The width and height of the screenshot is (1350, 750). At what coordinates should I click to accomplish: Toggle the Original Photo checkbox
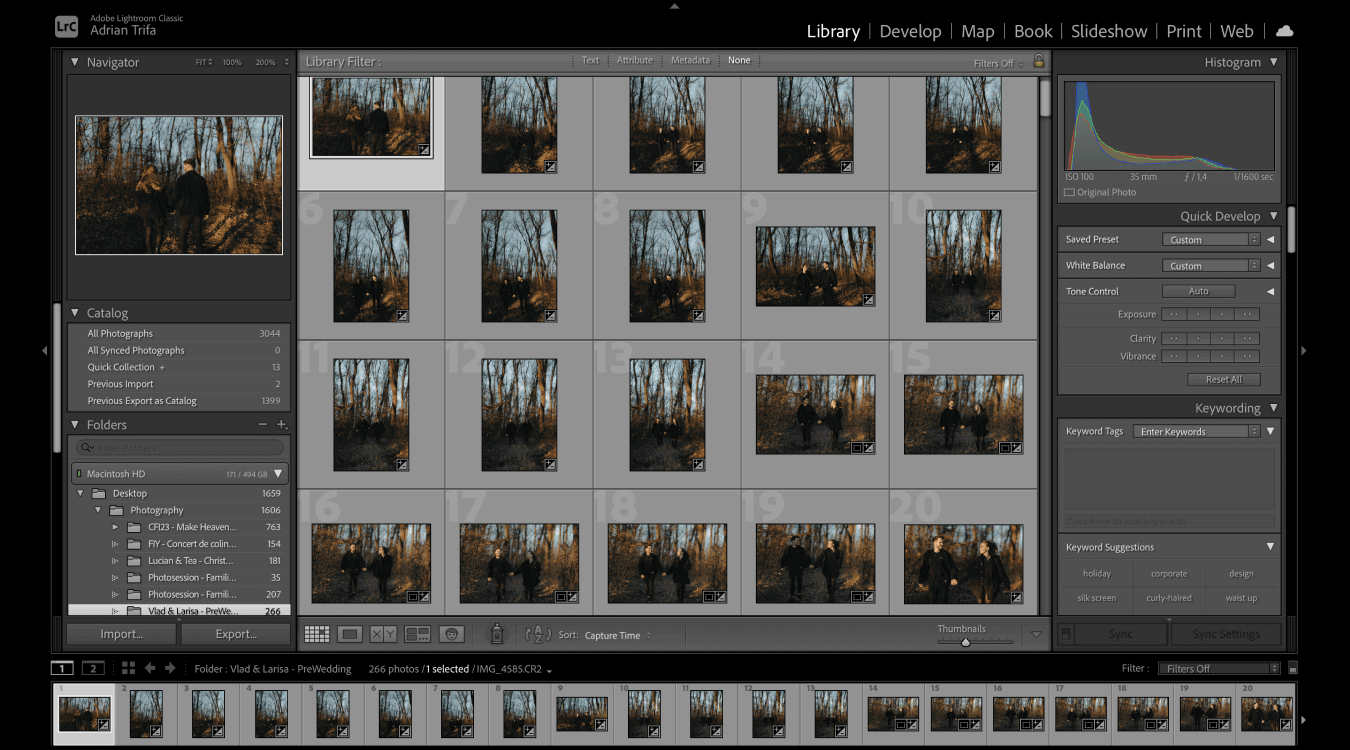click(1069, 192)
